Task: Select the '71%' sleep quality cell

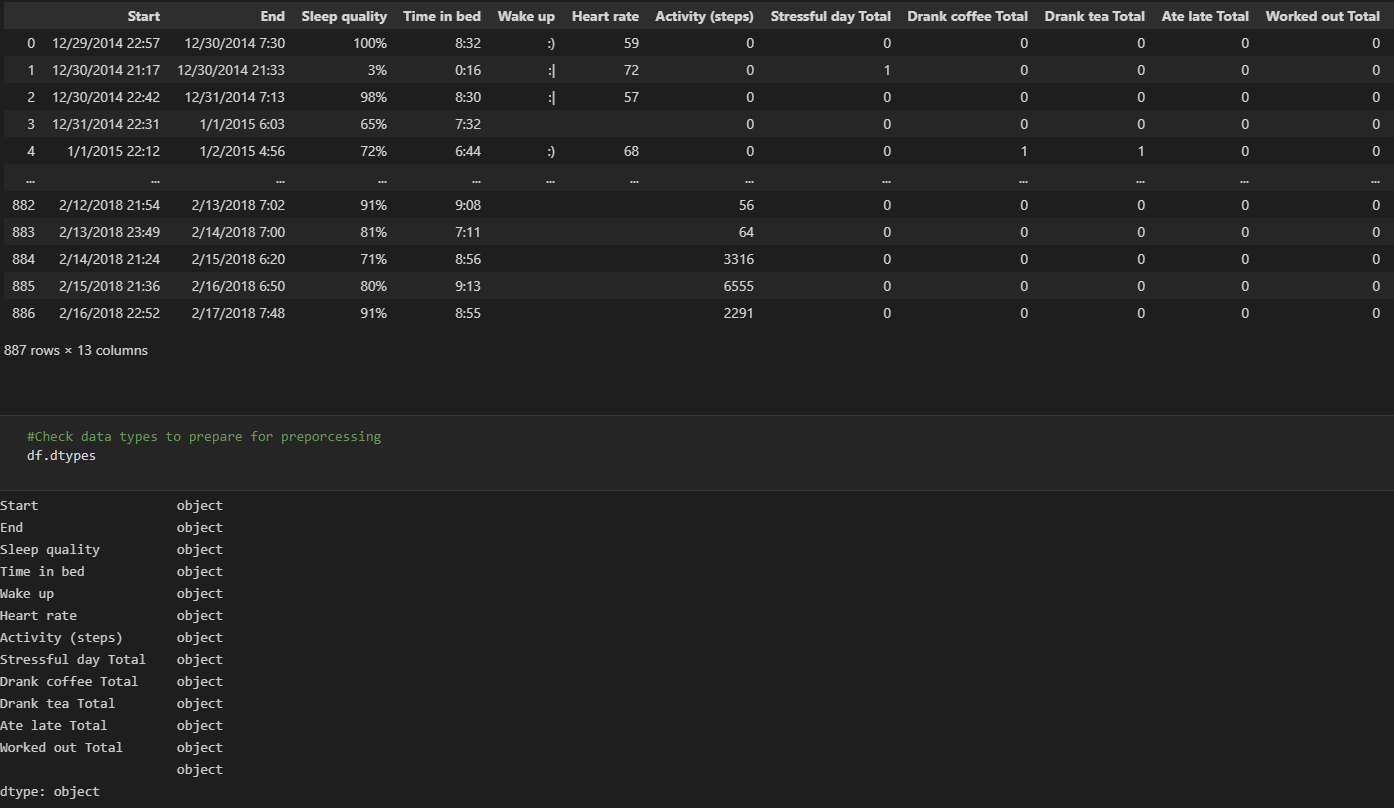Action: point(374,259)
